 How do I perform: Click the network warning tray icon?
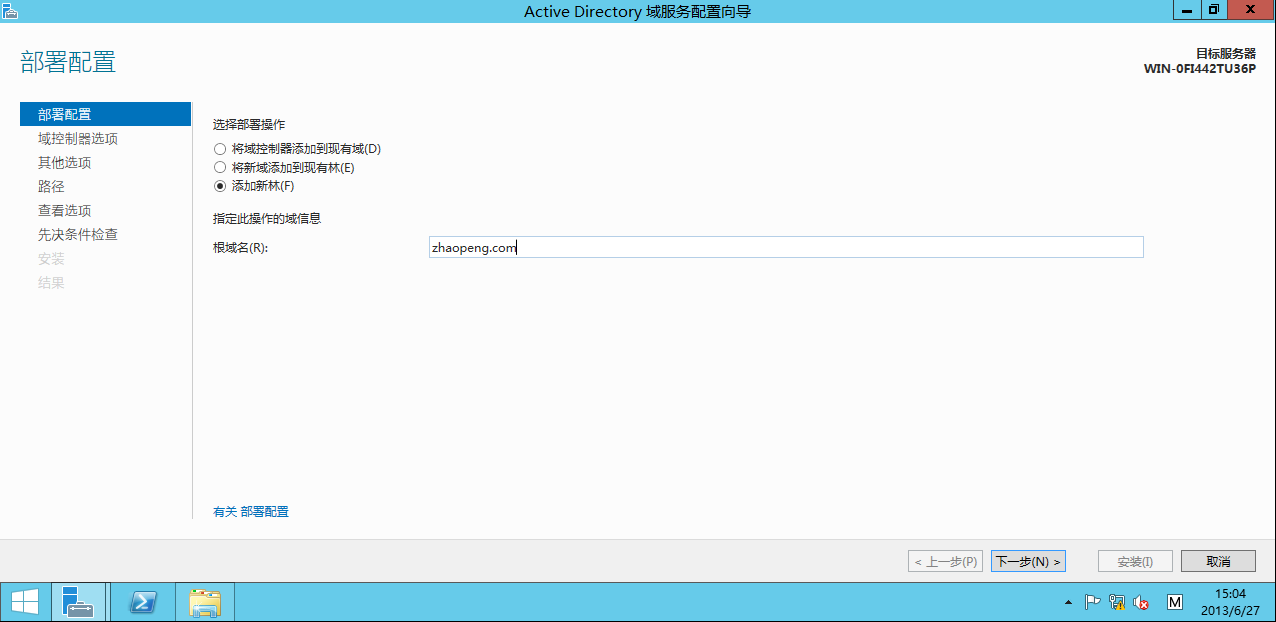coord(1117,602)
